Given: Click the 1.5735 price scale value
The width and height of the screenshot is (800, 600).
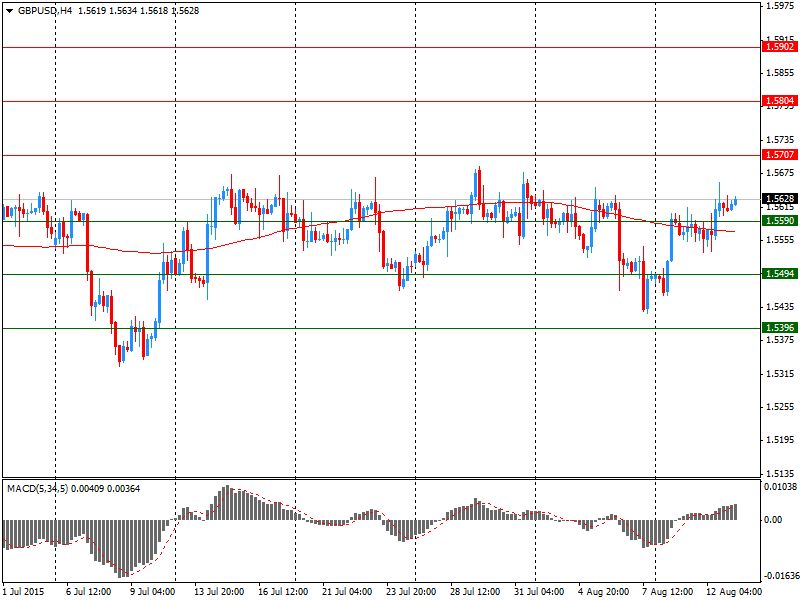Looking at the screenshot, I should pos(781,140).
